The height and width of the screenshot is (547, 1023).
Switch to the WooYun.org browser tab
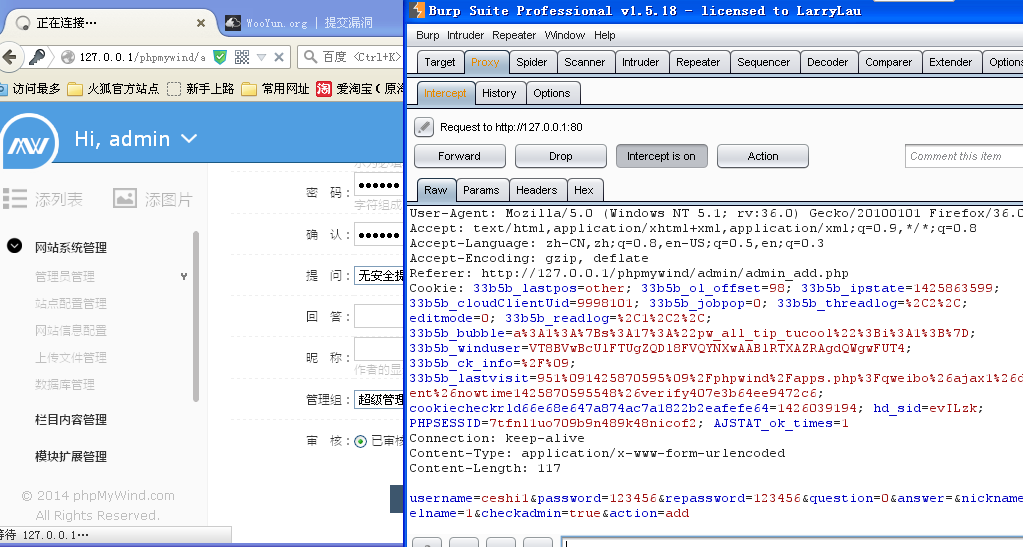tap(300, 23)
